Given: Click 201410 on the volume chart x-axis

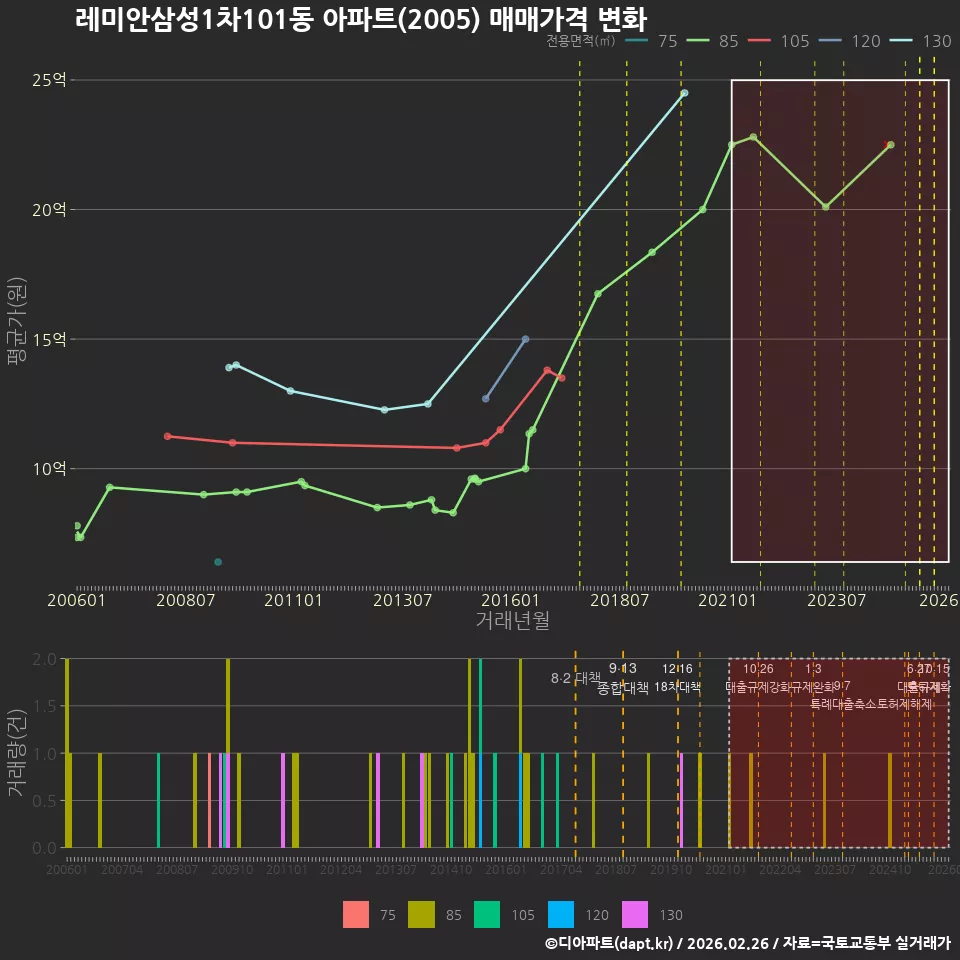Looking at the screenshot, I should (451, 869).
